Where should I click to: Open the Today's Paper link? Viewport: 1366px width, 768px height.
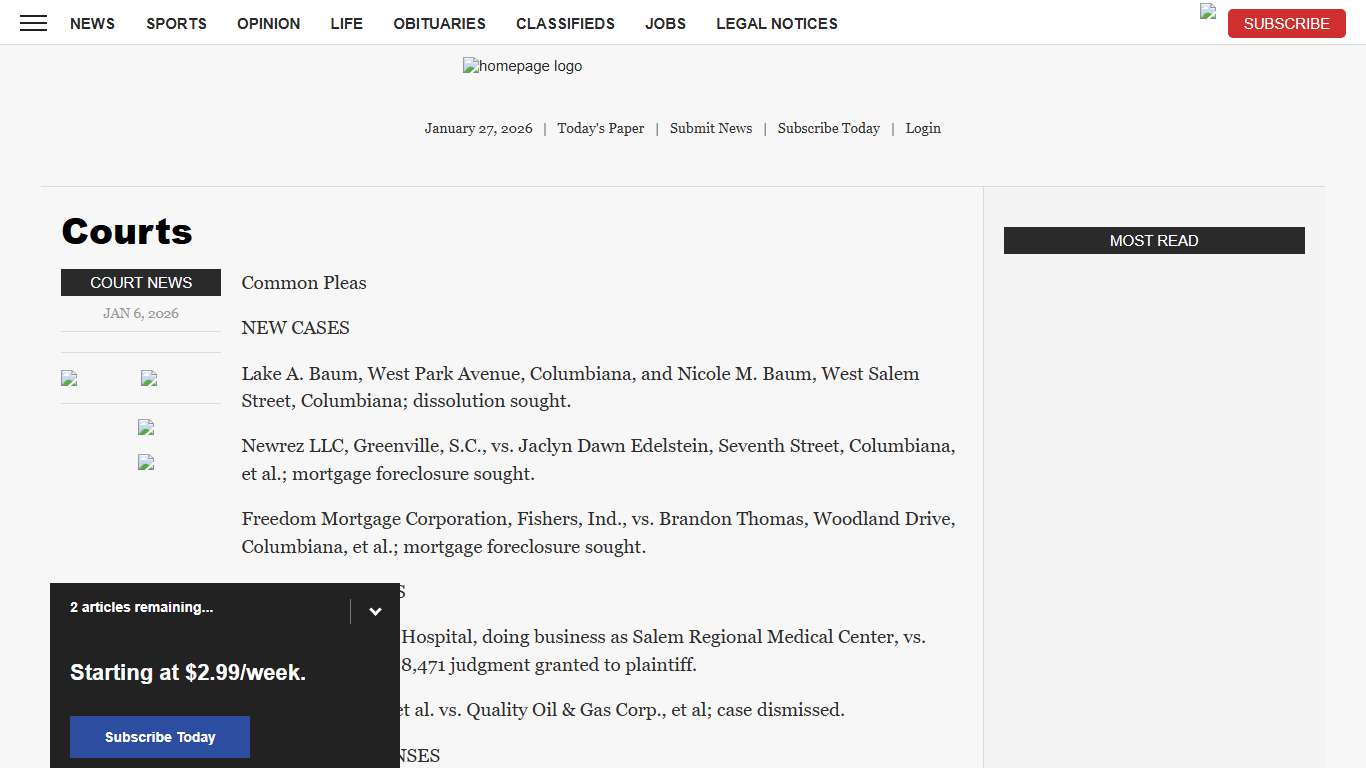[x=600, y=128]
